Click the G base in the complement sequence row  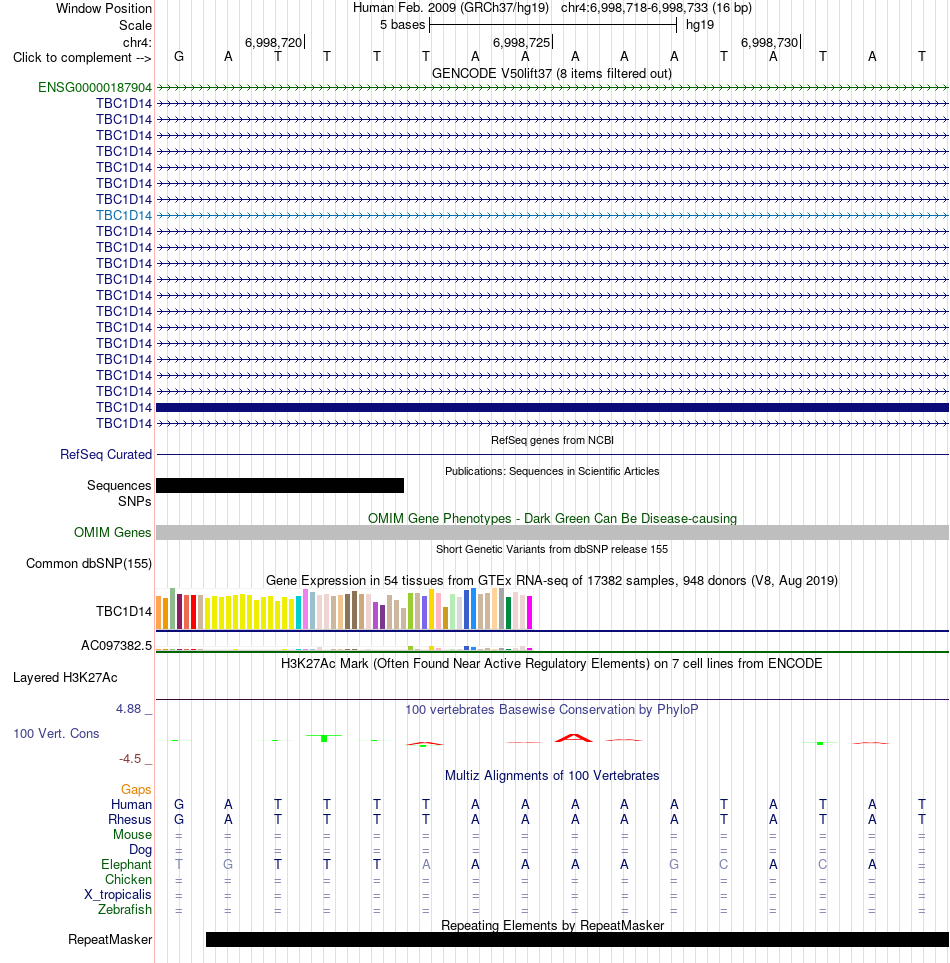pos(179,57)
